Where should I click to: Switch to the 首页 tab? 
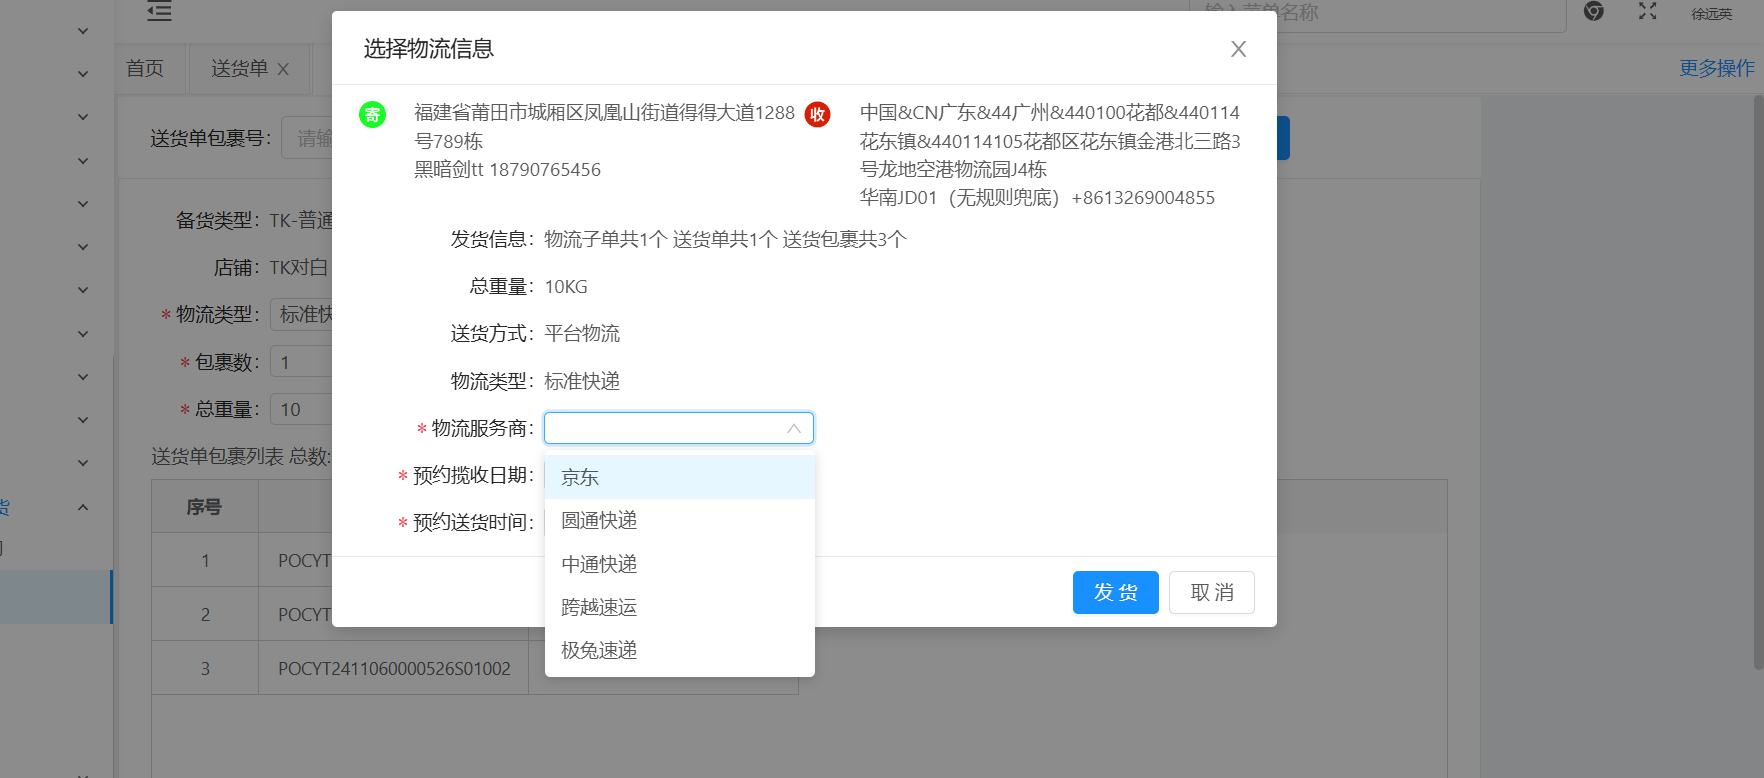pos(145,68)
